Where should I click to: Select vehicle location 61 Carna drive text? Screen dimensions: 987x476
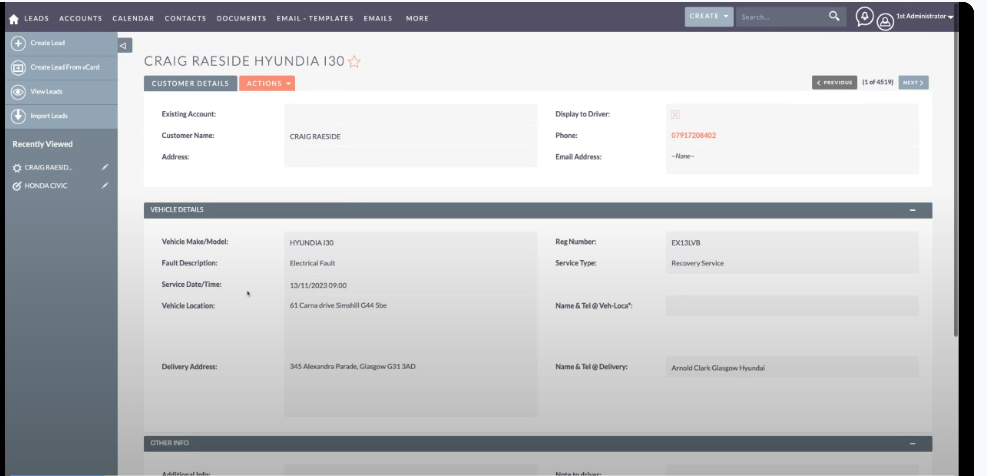[x=338, y=305]
